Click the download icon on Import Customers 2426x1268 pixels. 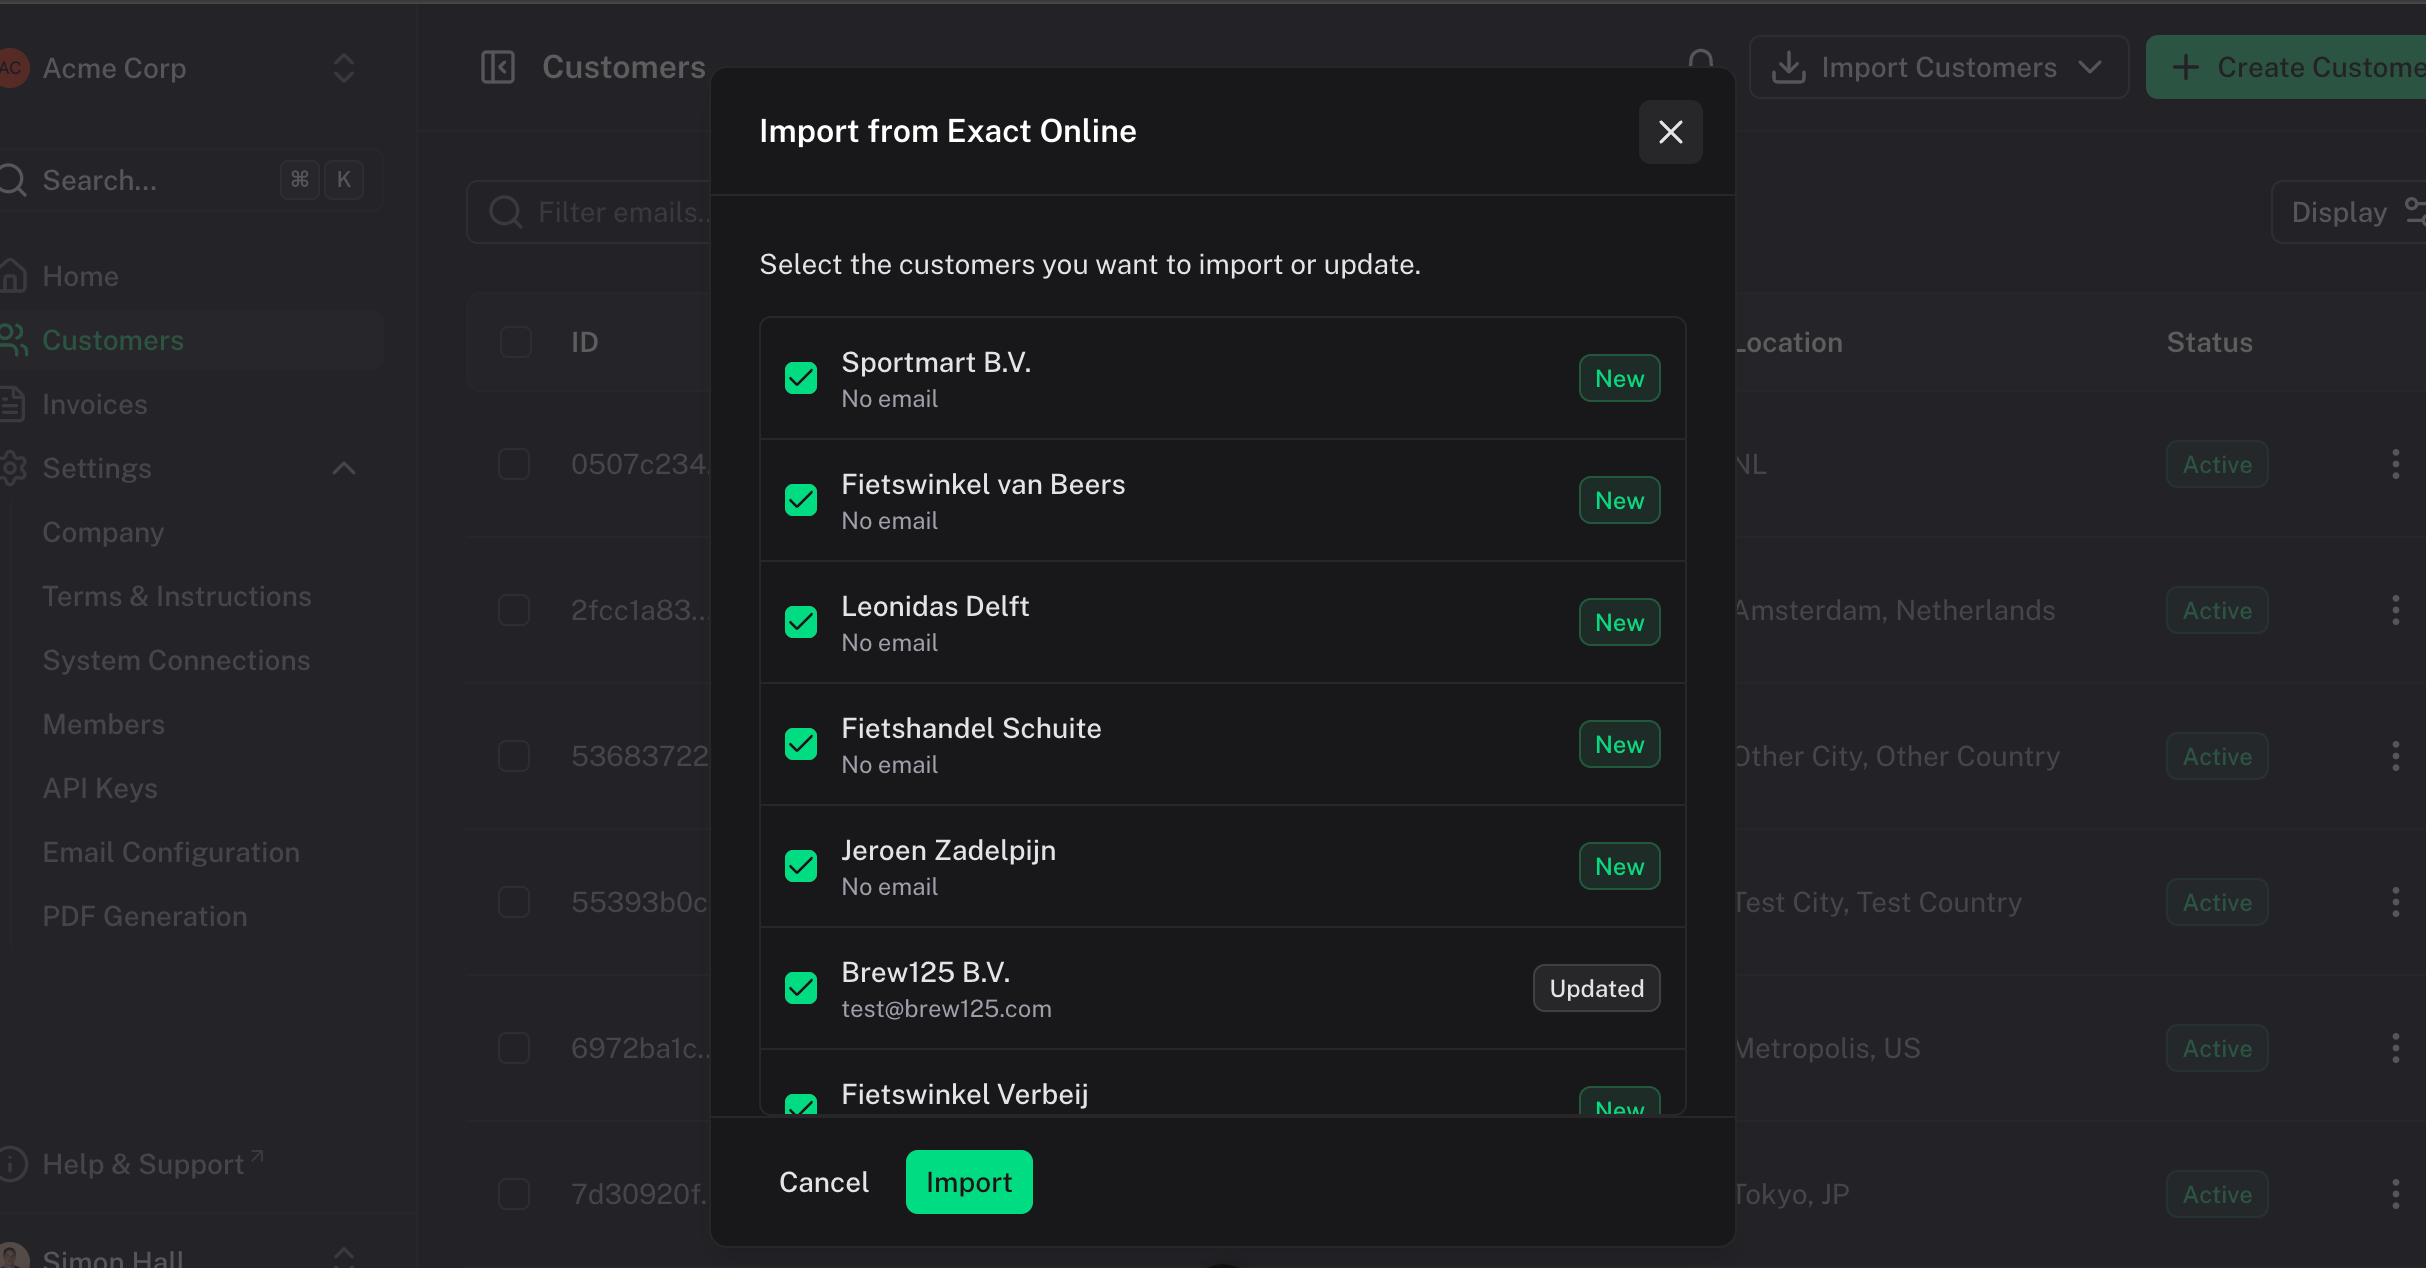click(x=1788, y=67)
